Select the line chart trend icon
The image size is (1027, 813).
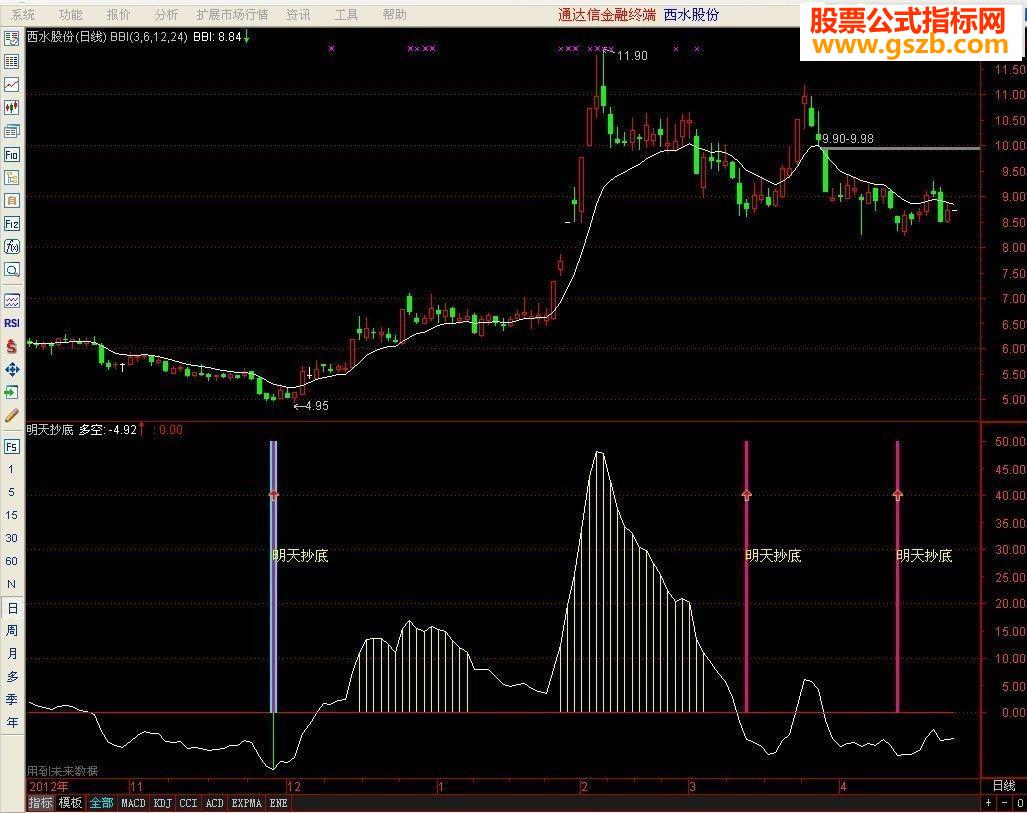[12, 85]
